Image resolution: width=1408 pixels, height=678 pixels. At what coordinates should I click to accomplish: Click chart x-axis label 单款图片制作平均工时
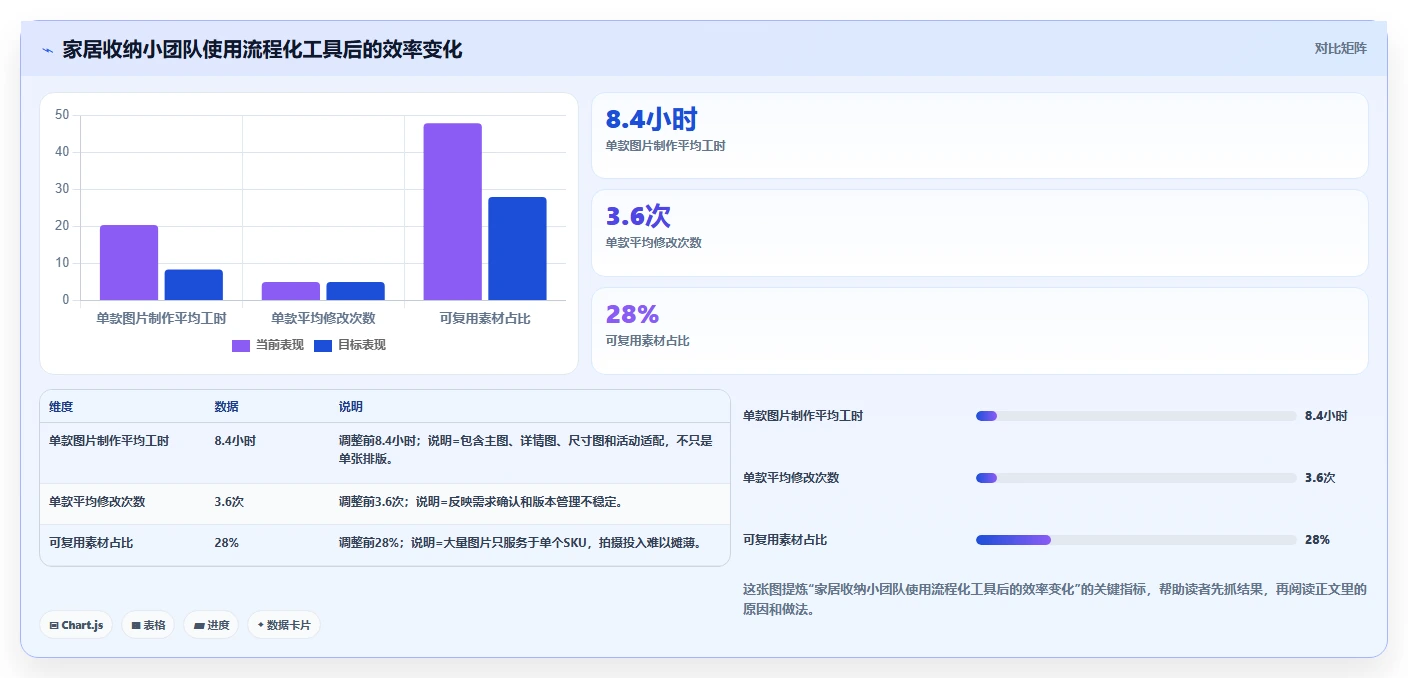tap(161, 318)
